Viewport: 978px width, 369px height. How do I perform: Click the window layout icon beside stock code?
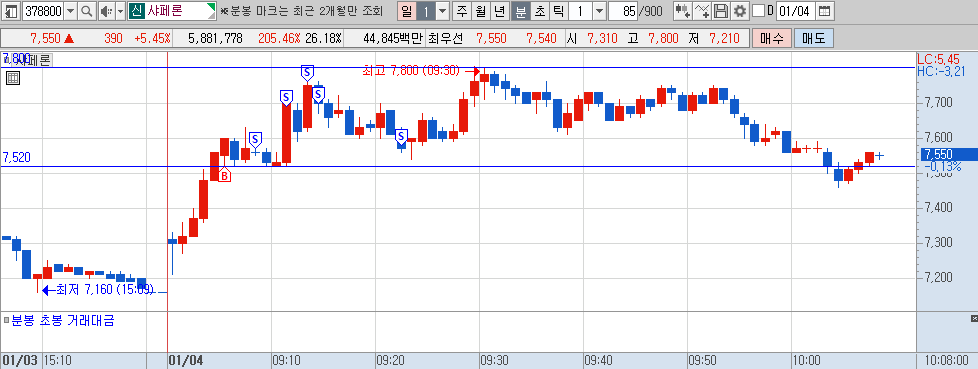pos(11,11)
